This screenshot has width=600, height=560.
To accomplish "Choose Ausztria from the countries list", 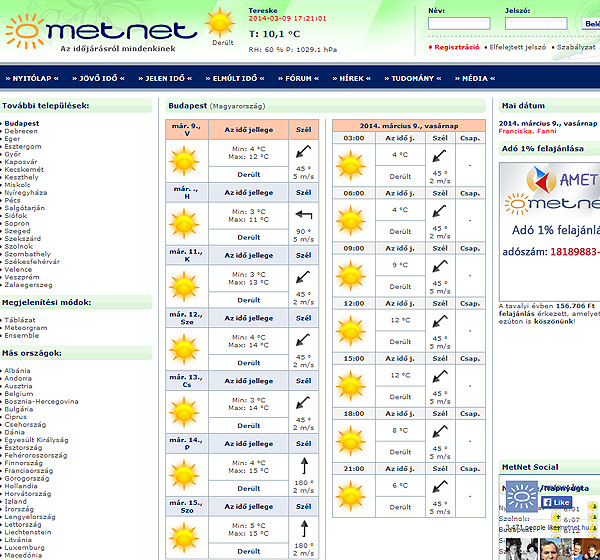I will pyautogui.click(x=18, y=386).
